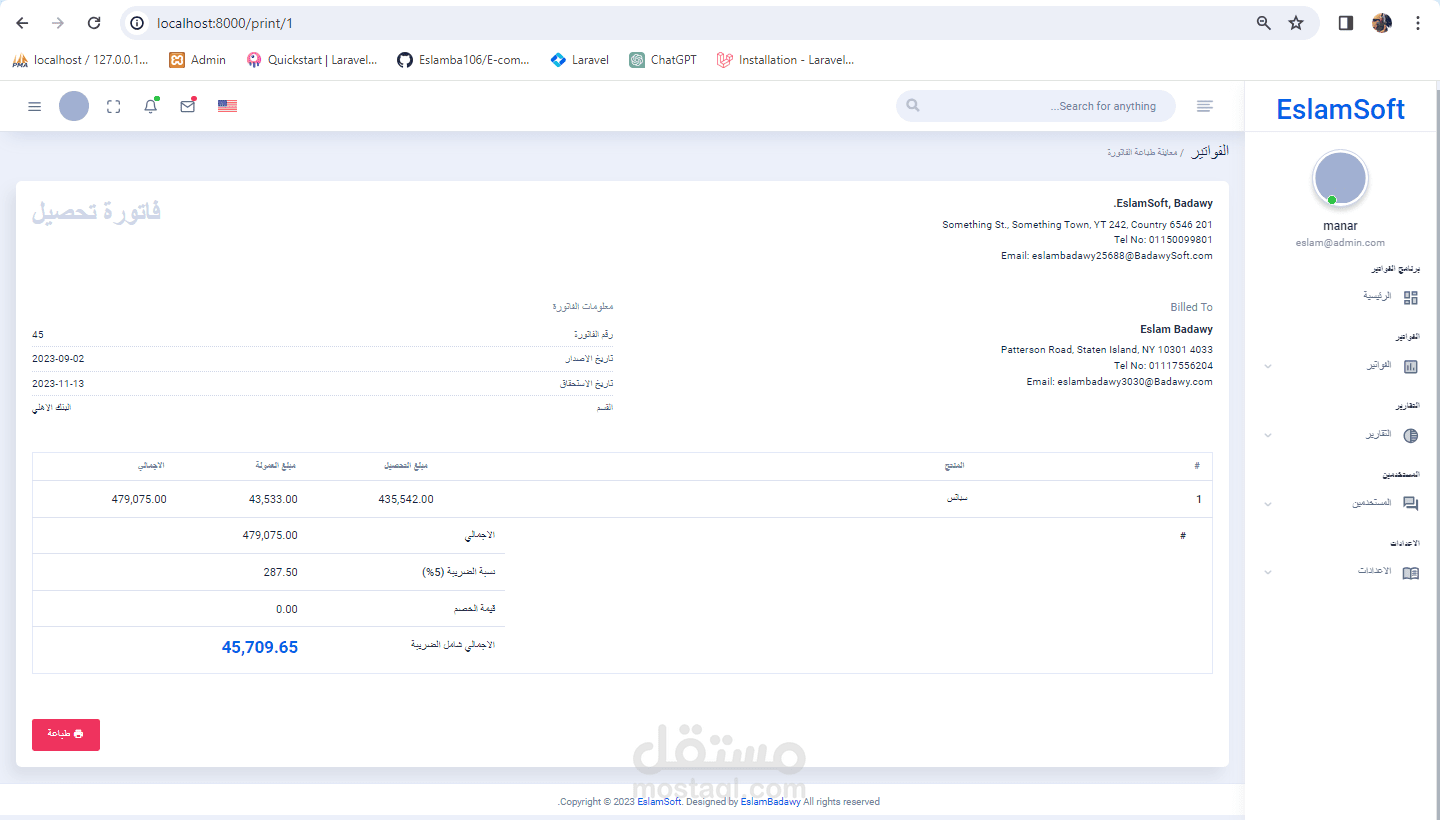Click the manar user name
1440x820 pixels.
click(1340, 226)
